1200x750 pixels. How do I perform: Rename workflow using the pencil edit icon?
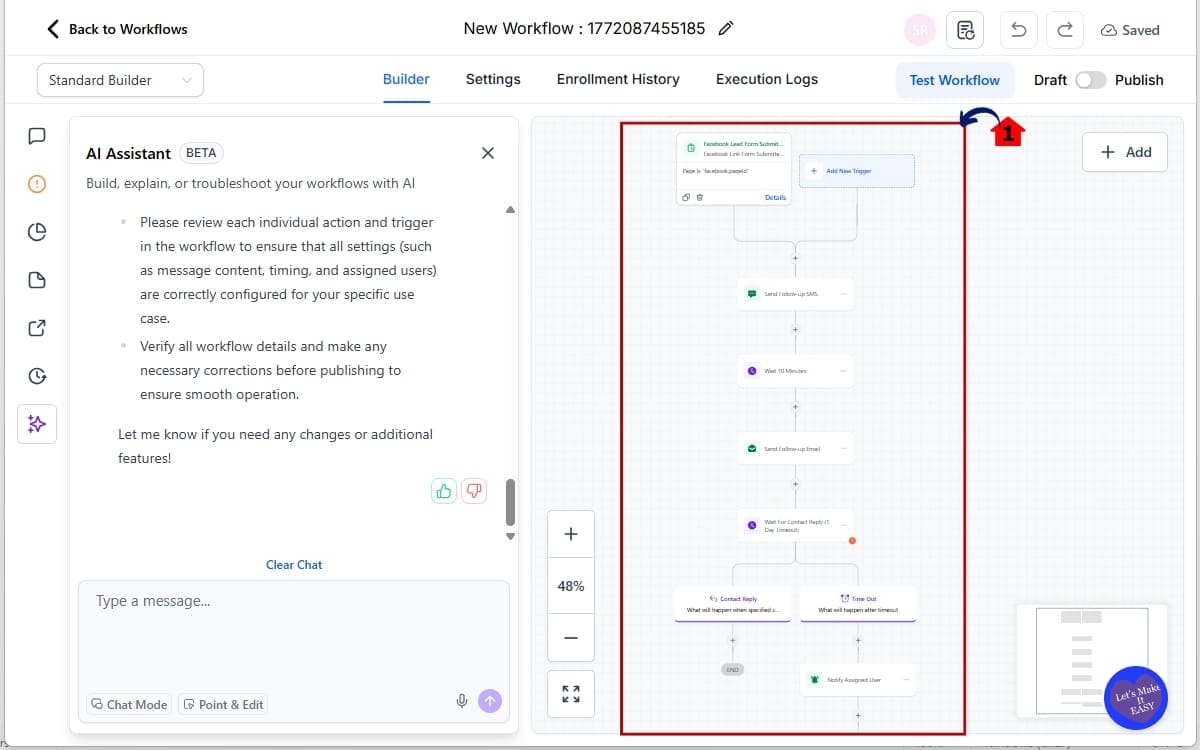tap(725, 29)
